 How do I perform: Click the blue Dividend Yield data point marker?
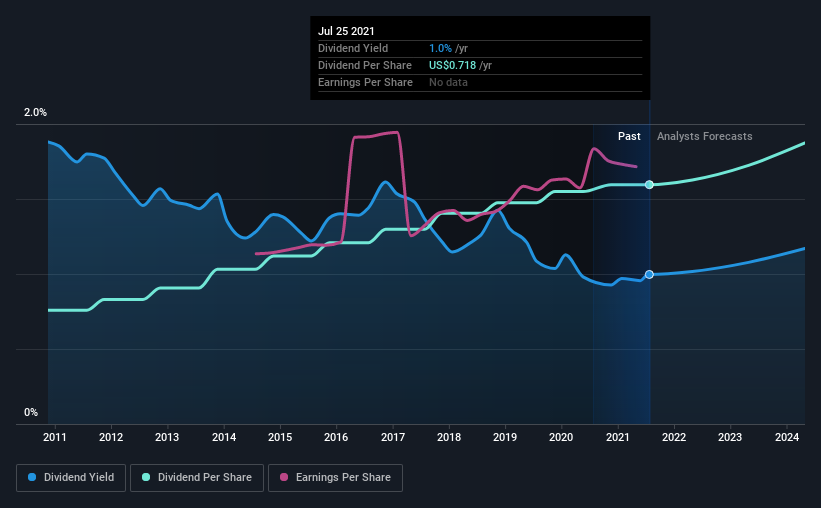650,274
